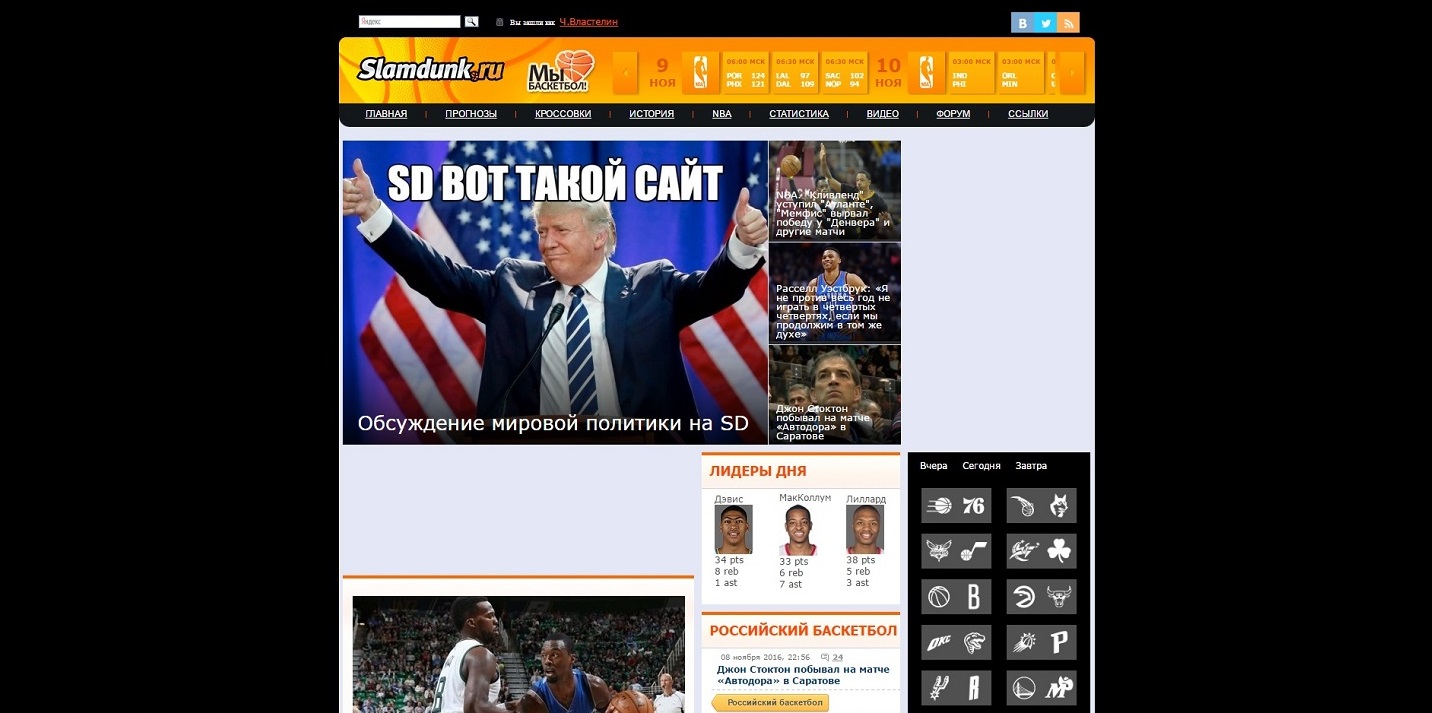Open the Wizards vs Celtics matchup tile
The width and height of the screenshot is (1432, 713).
coord(1041,551)
